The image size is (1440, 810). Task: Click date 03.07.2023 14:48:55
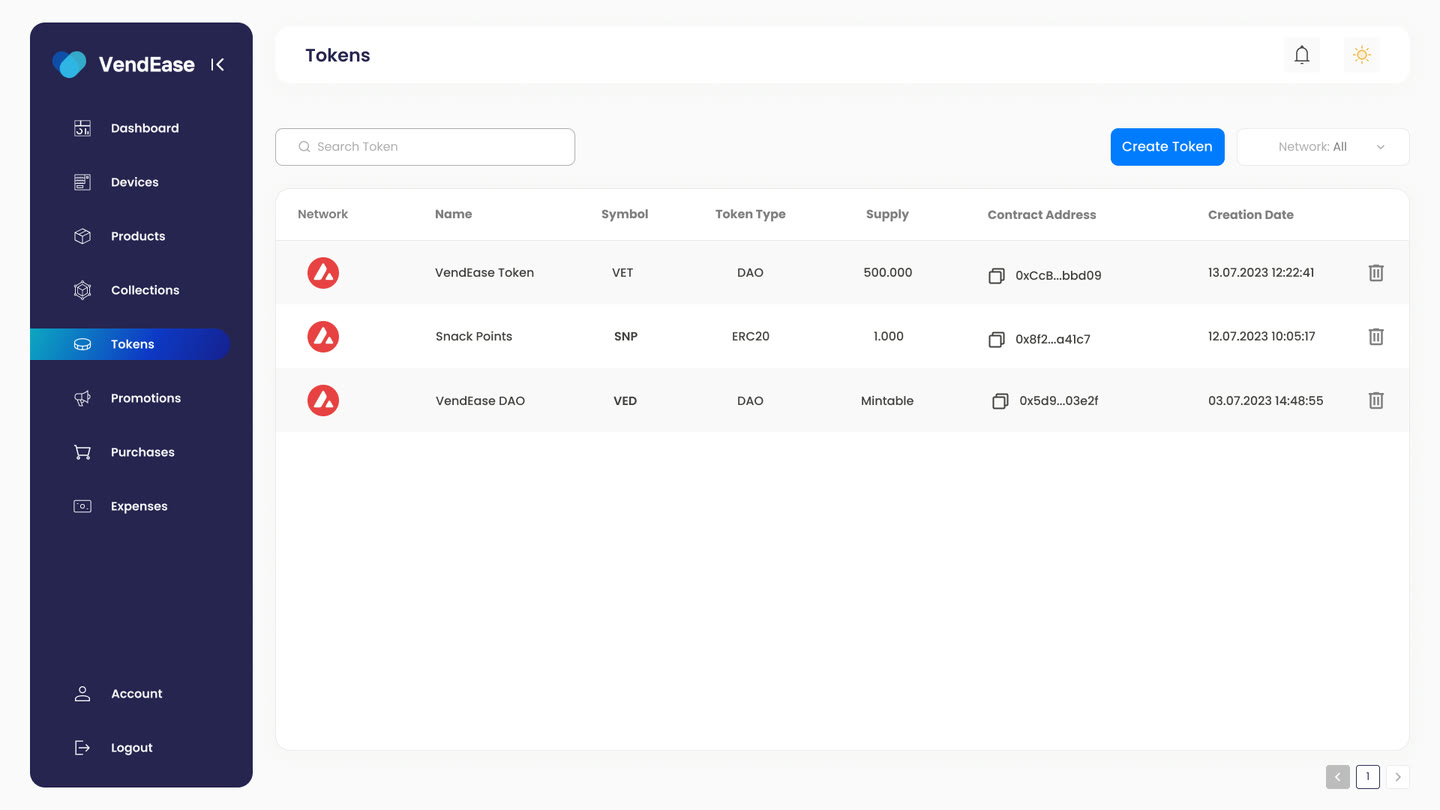pos(1265,400)
